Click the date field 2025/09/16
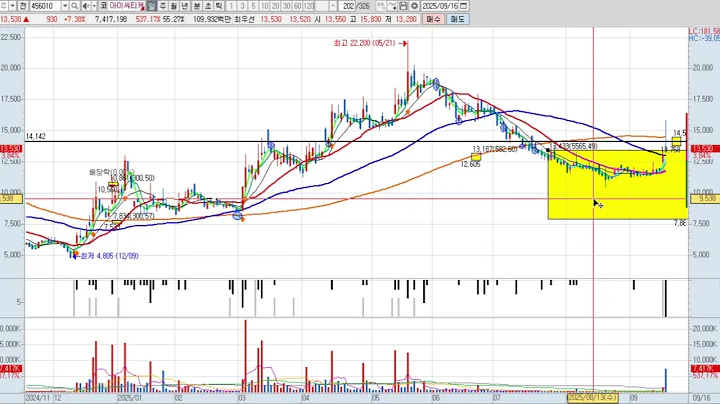The height and width of the screenshot is (404, 720). click(440, 6)
